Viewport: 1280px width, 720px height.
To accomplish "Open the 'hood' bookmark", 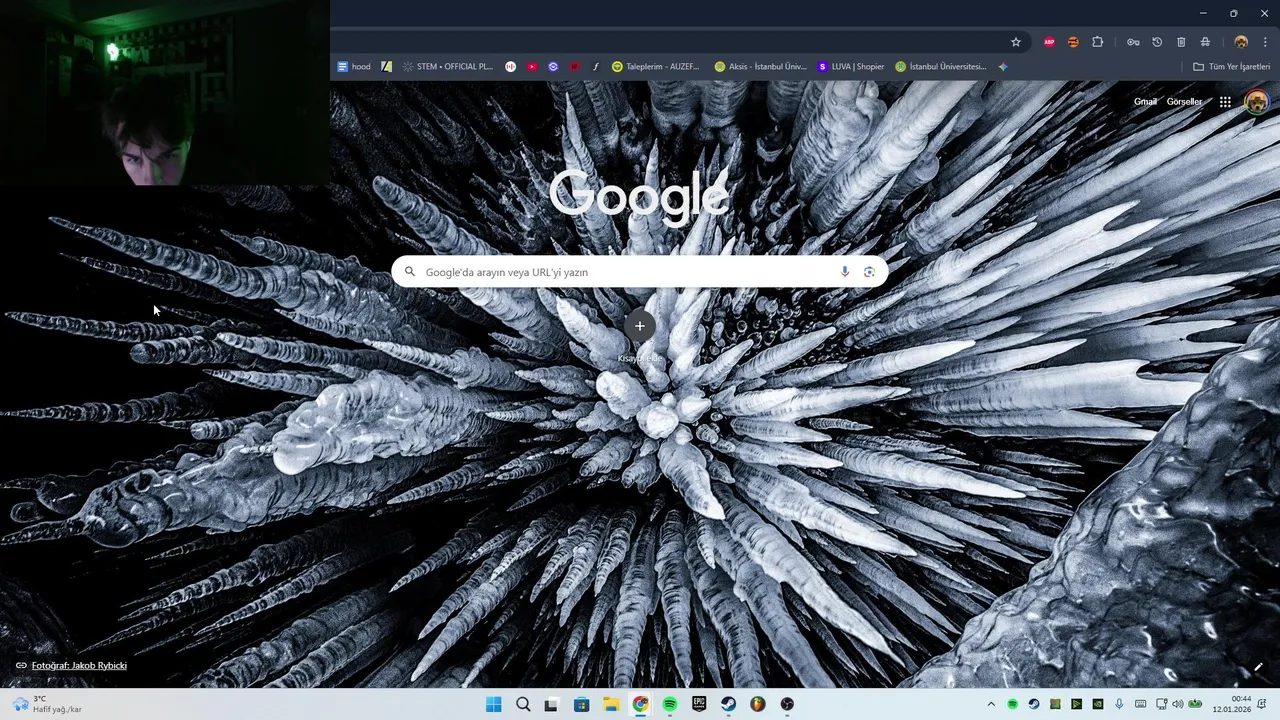I will pyautogui.click(x=354, y=67).
